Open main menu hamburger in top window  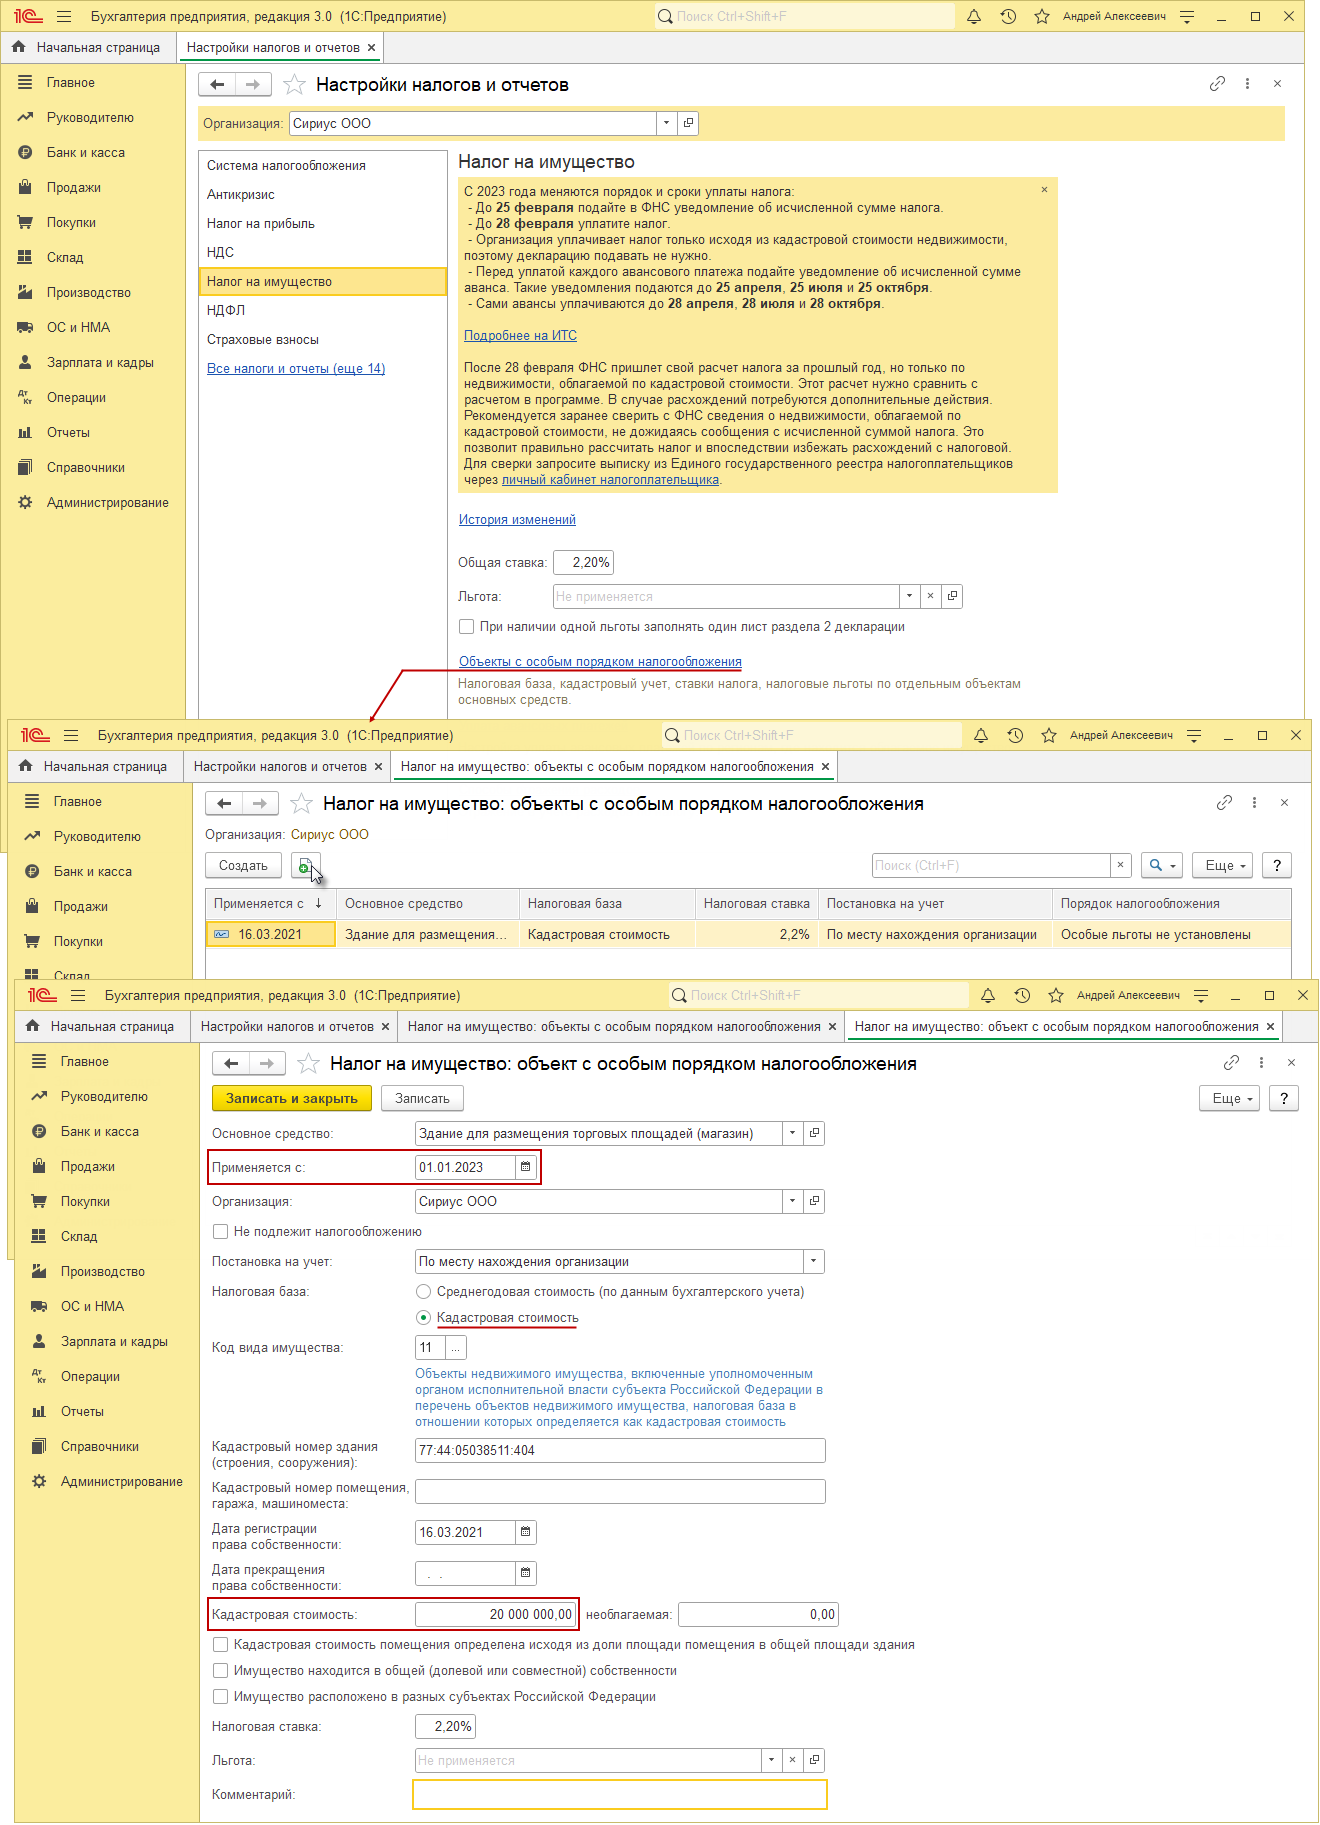click(x=64, y=16)
